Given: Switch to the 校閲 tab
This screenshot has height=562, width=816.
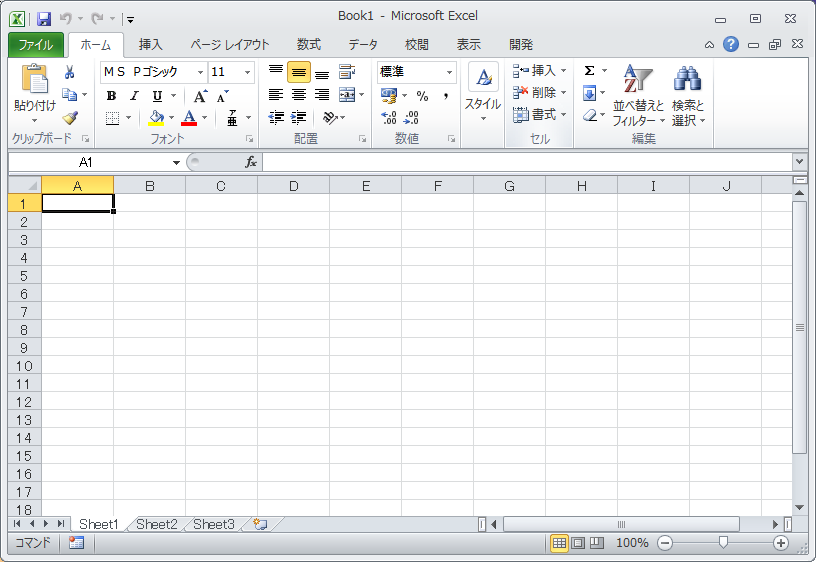Looking at the screenshot, I should tap(417, 45).
